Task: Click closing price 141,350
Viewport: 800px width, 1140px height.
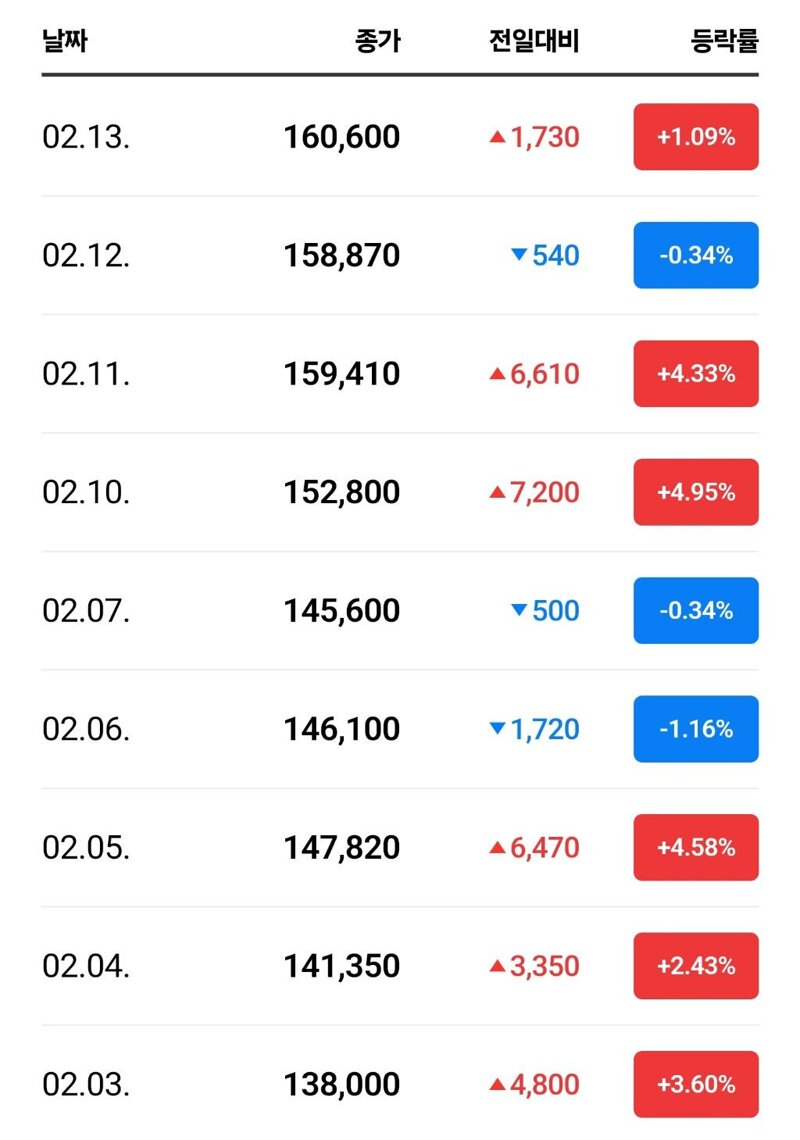Action: 342,966
